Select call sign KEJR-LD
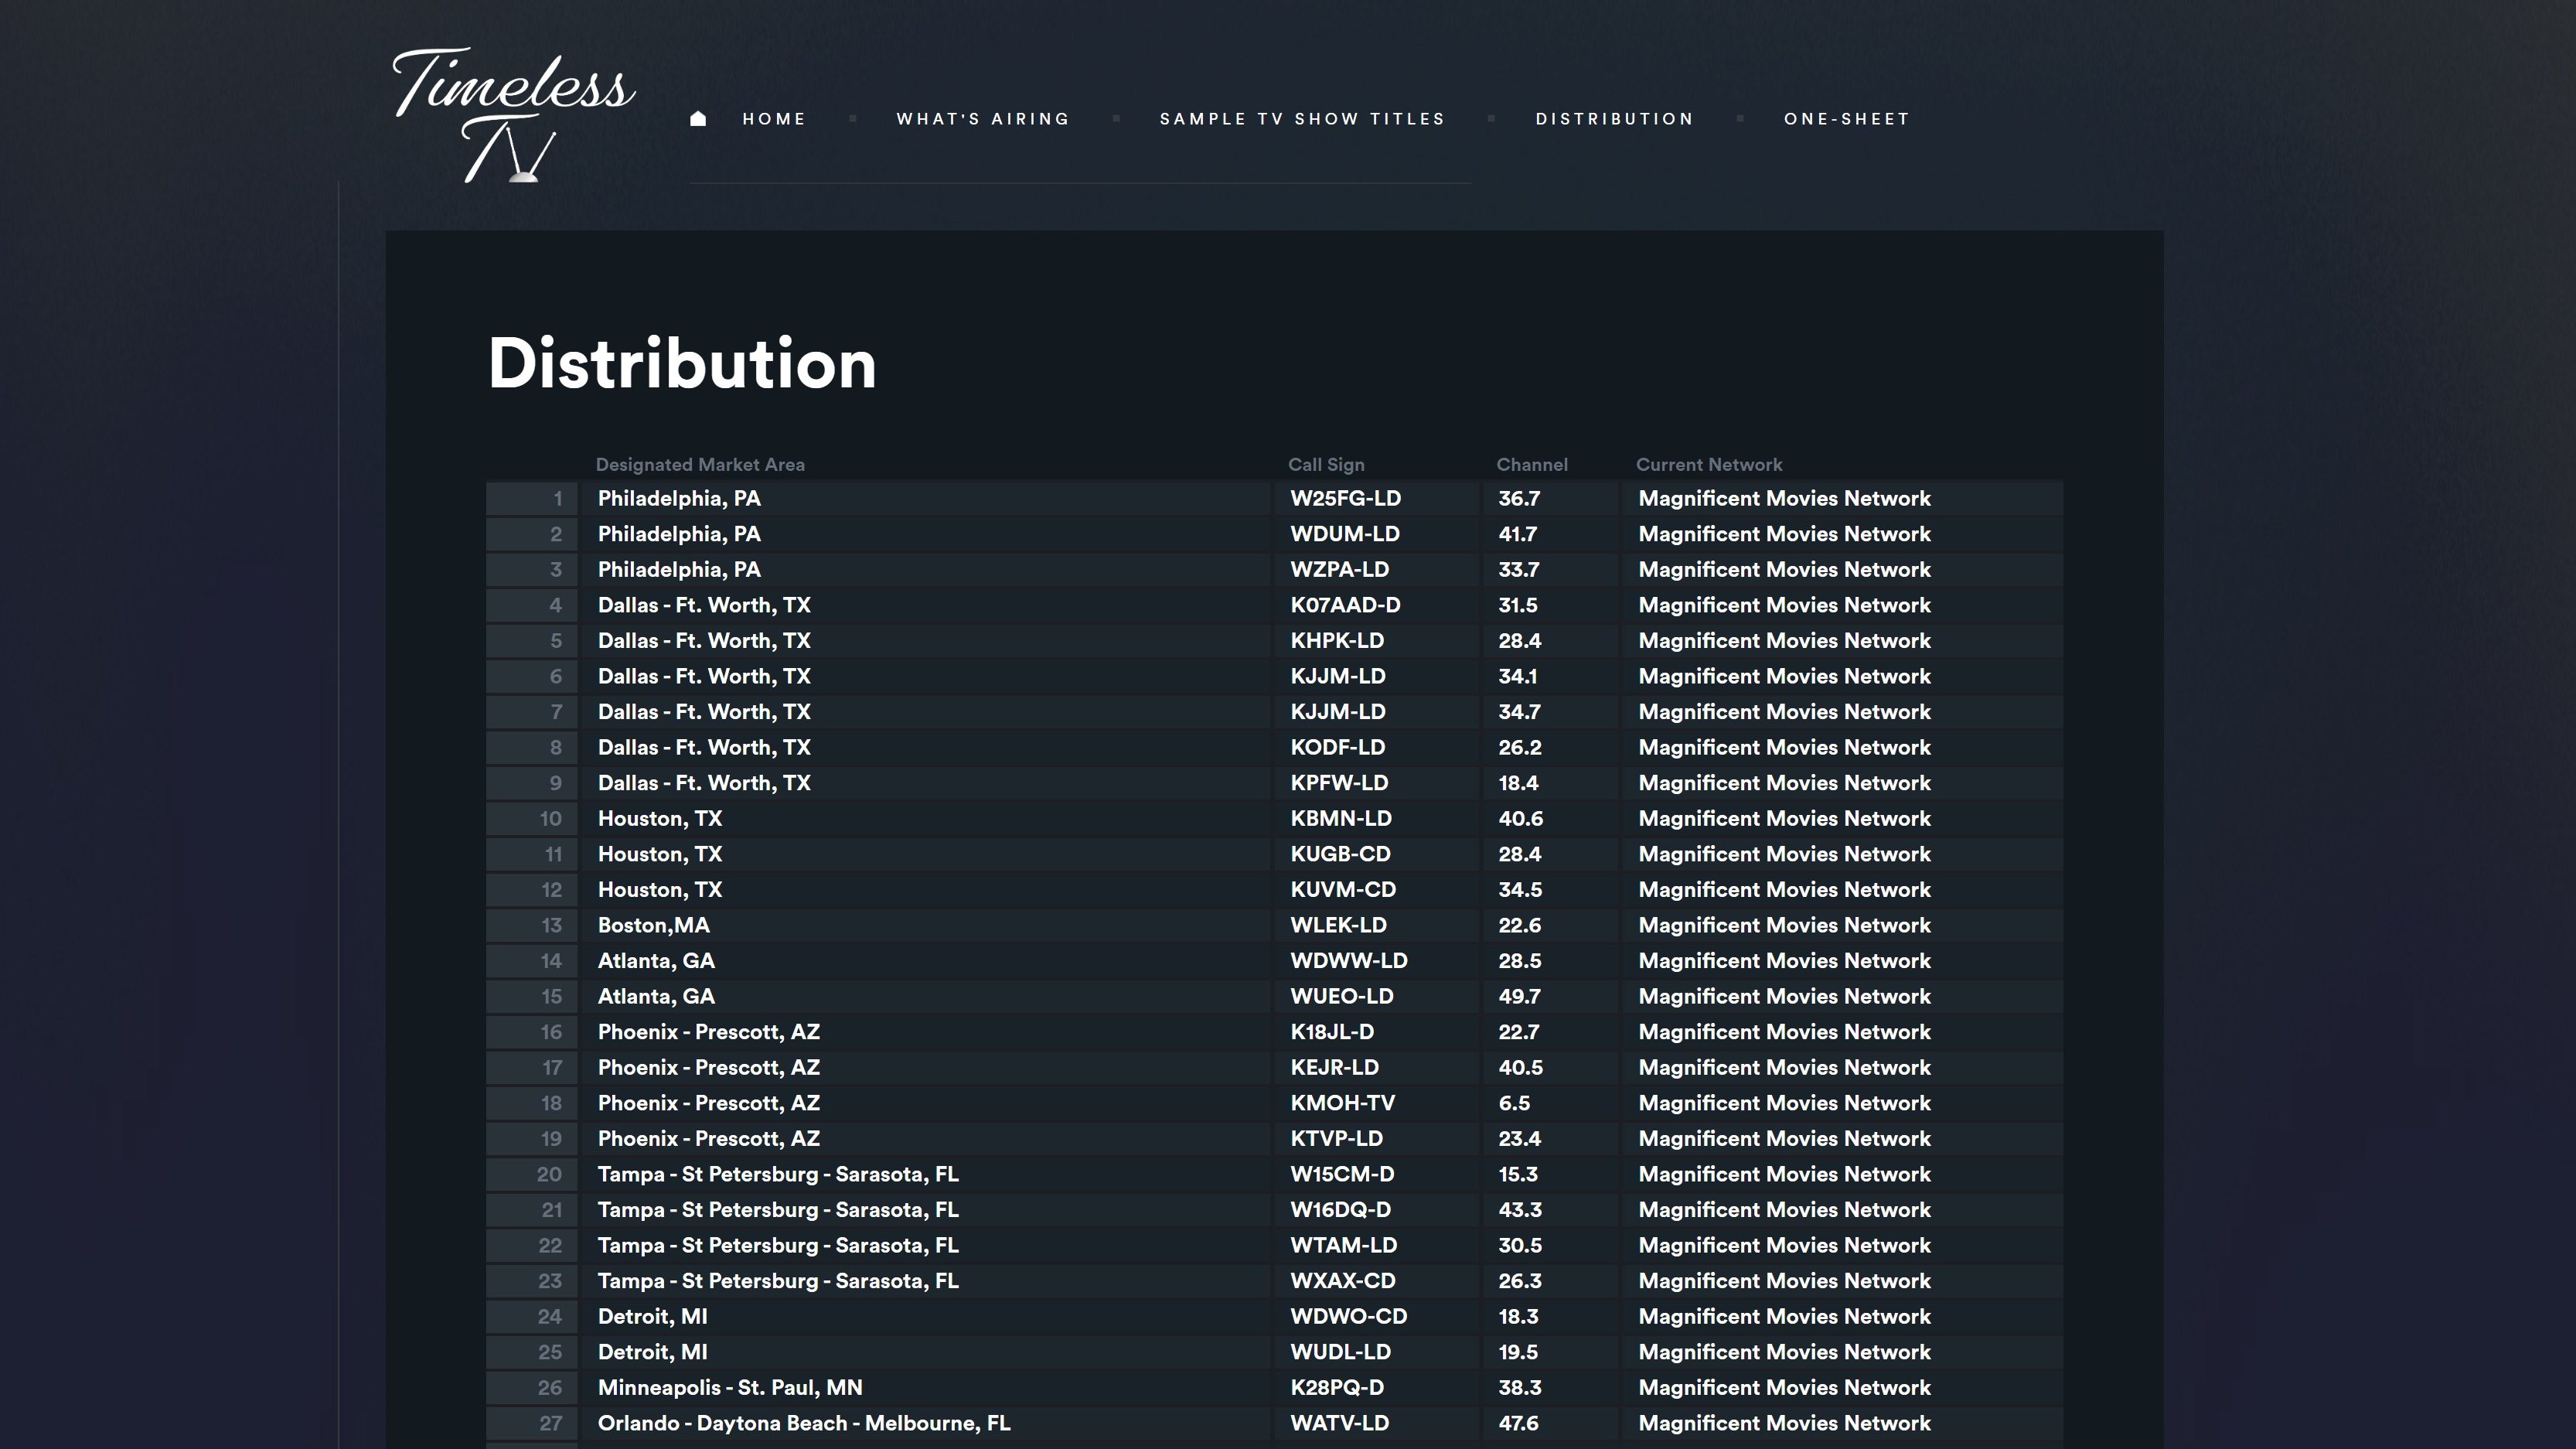This screenshot has height=1449, width=2576. pos(1334,1068)
